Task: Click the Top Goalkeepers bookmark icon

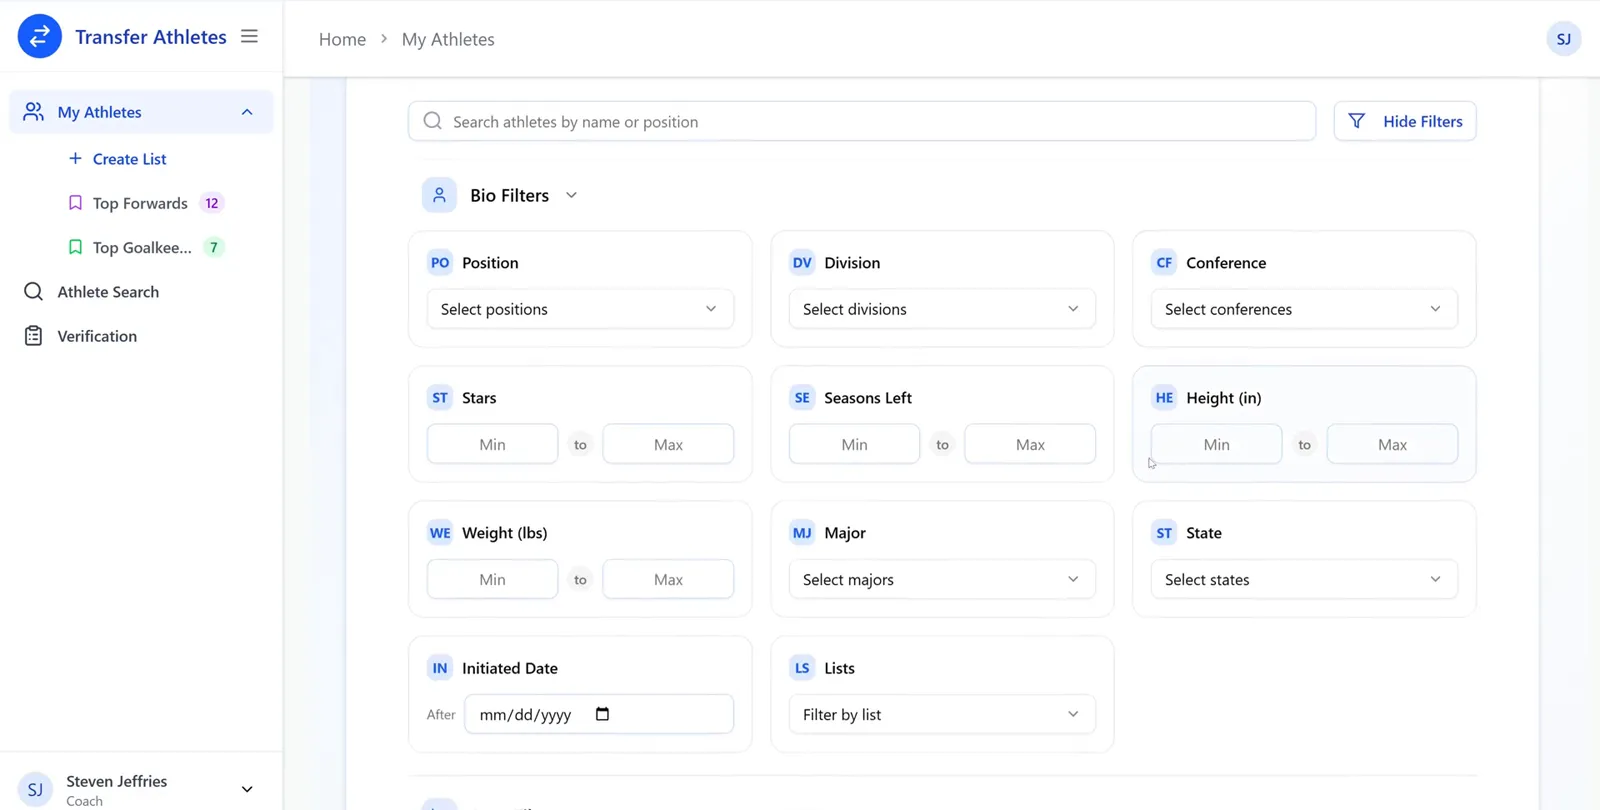Action: point(75,247)
